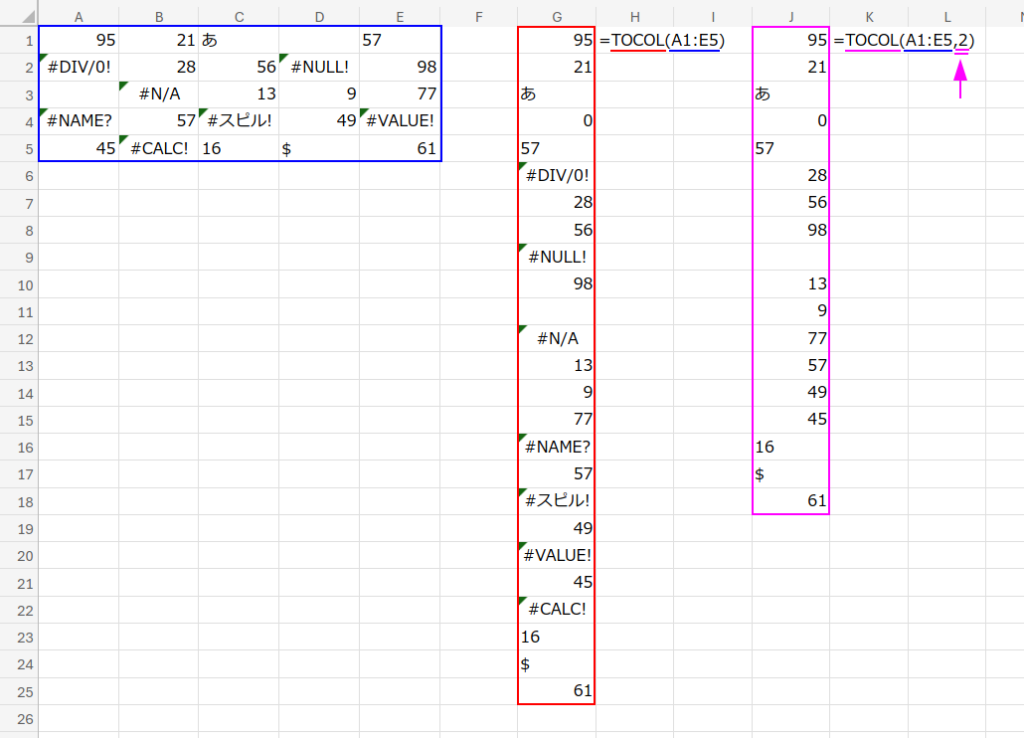Select cell G4 showing 0
Screen dimensions: 1024x738
click(x=556, y=122)
